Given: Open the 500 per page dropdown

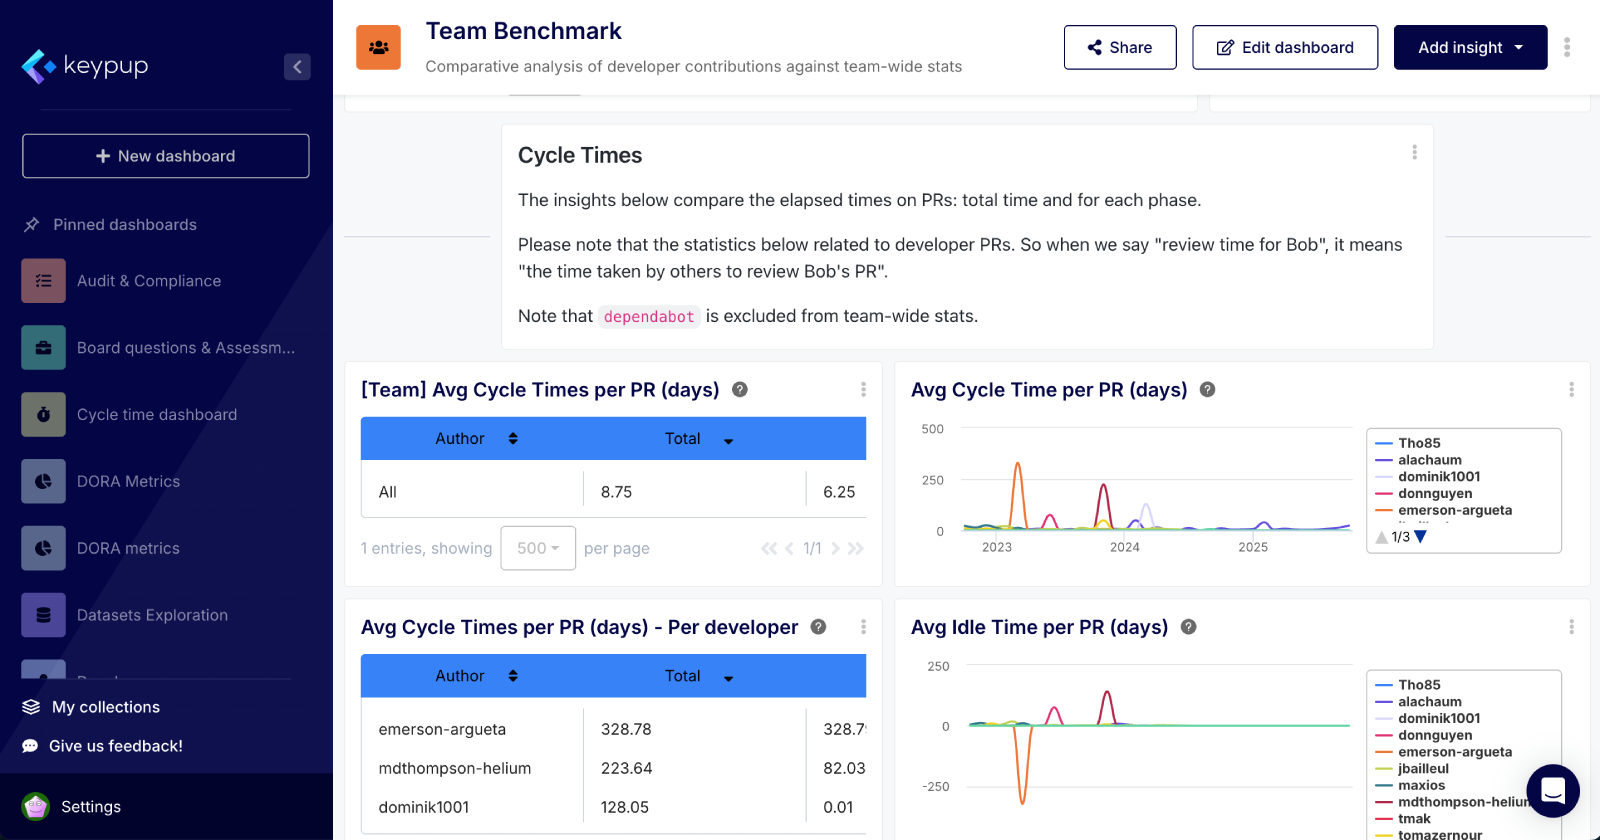Looking at the screenshot, I should 538,548.
